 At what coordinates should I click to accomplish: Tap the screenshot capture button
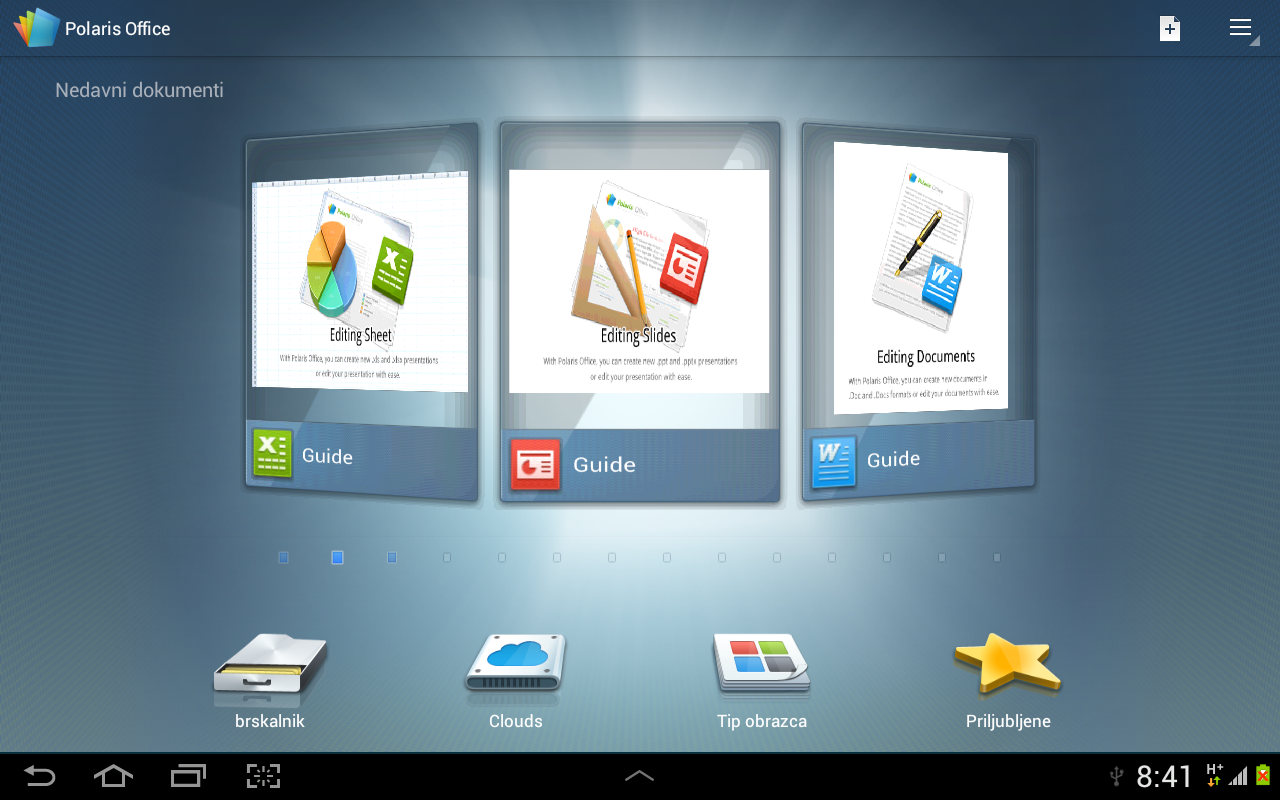263,776
